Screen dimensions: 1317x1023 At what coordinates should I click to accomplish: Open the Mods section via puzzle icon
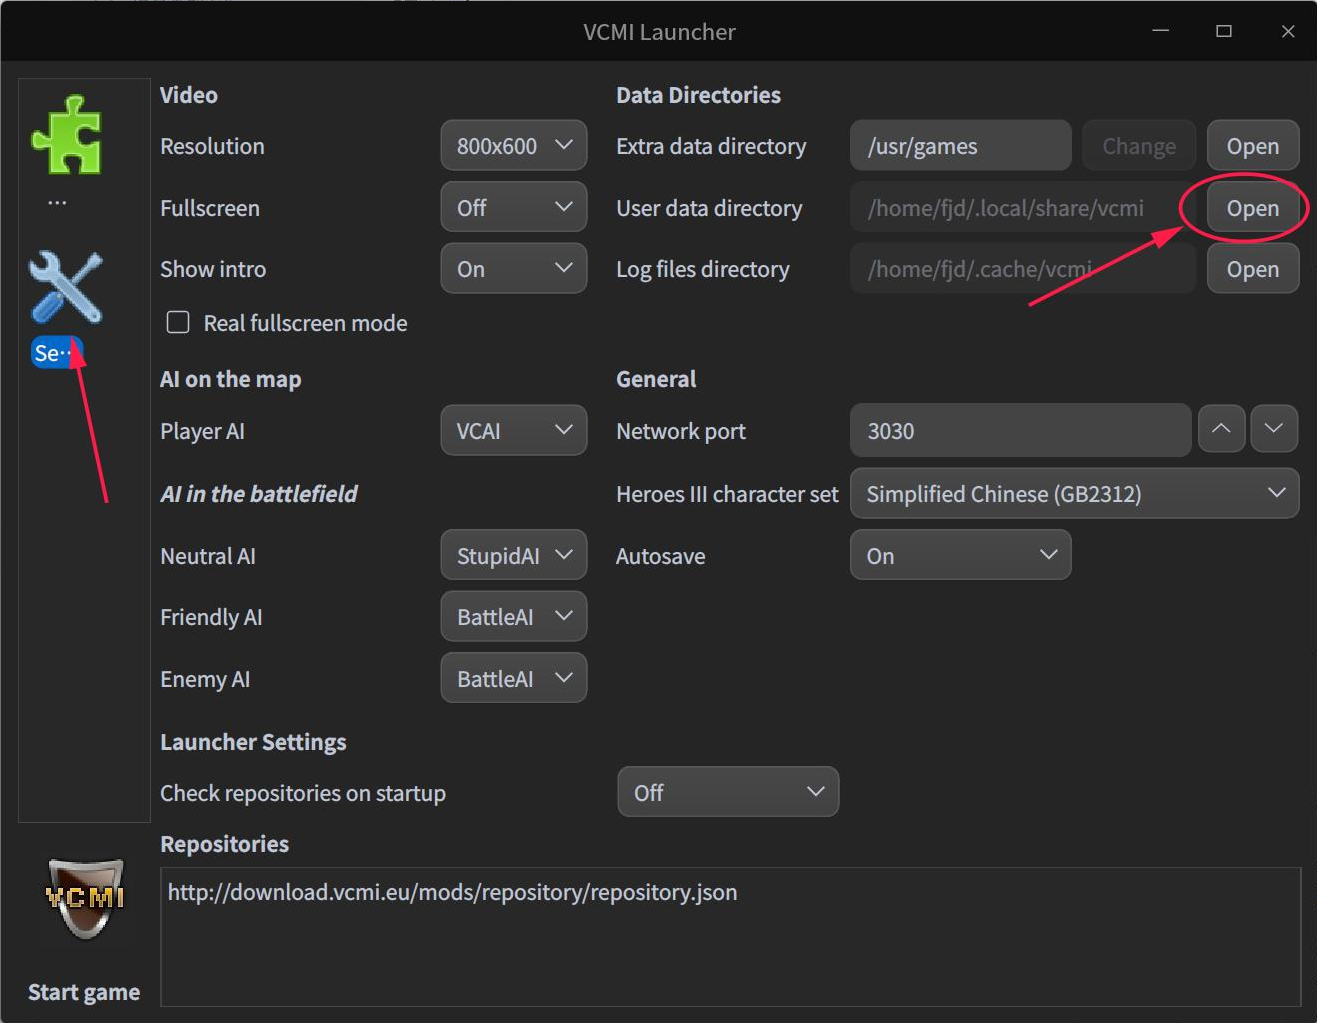tap(66, 135)
